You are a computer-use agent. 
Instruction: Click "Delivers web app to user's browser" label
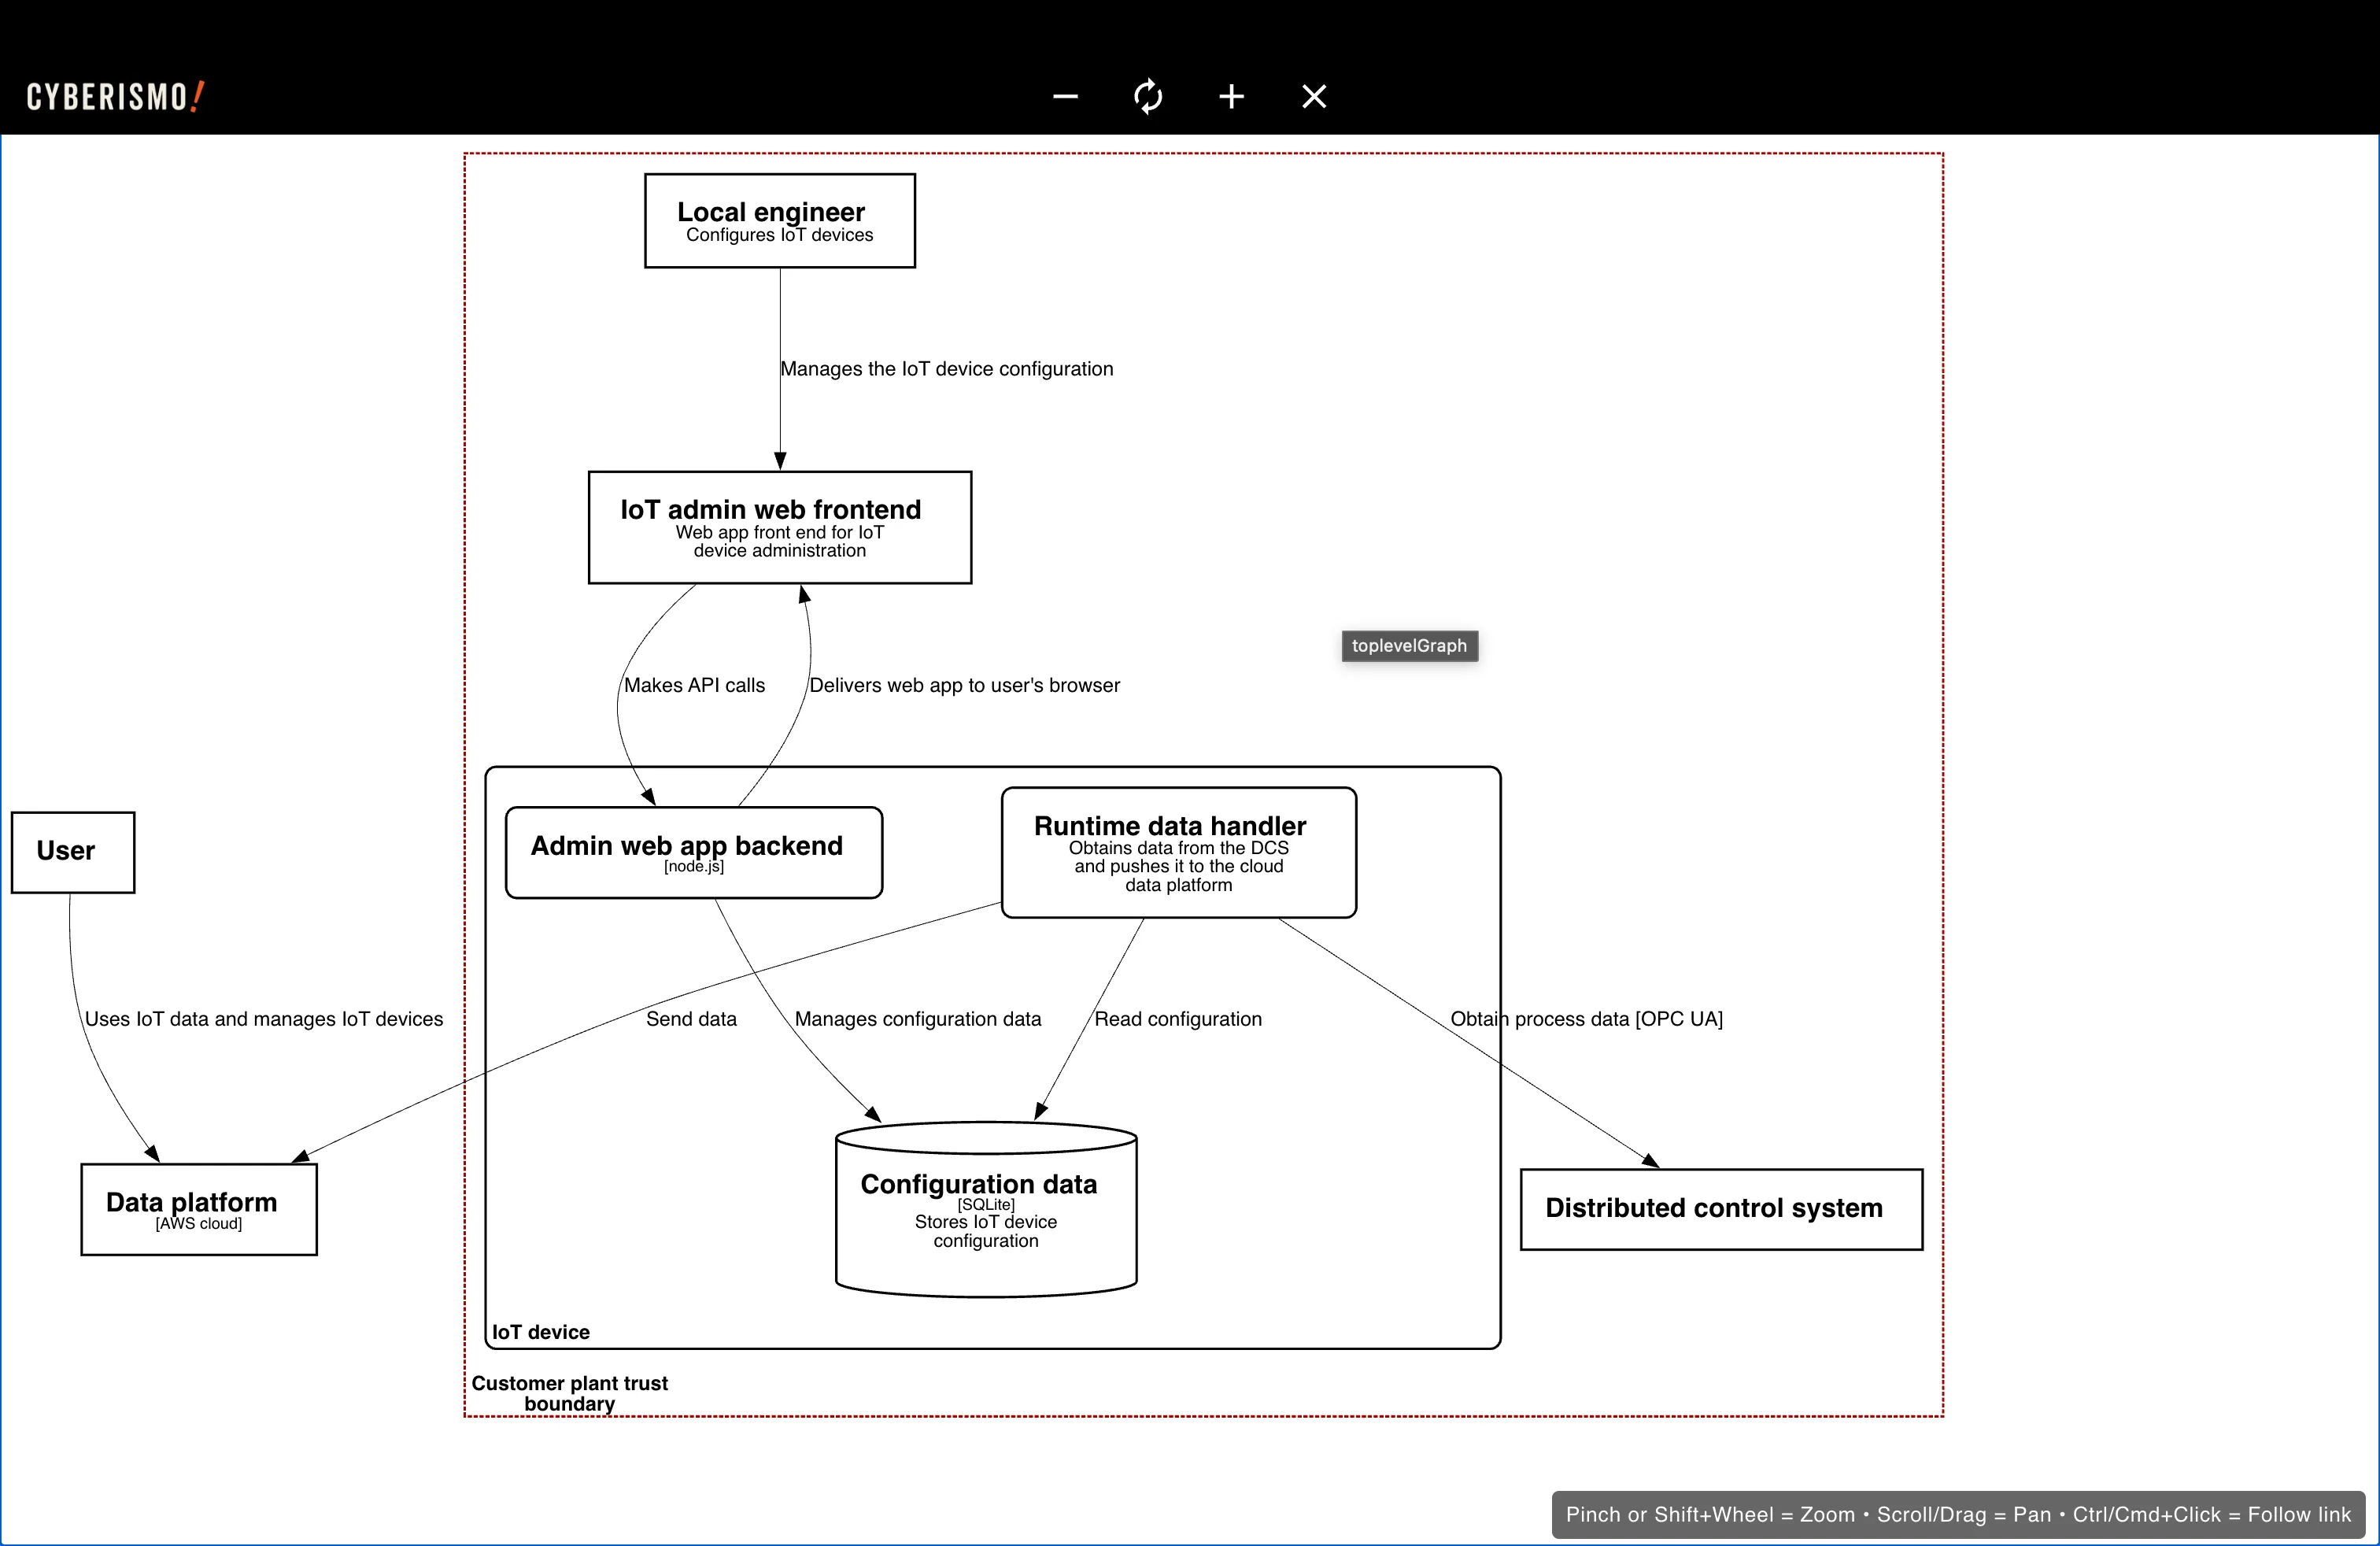tap(964, 685)
